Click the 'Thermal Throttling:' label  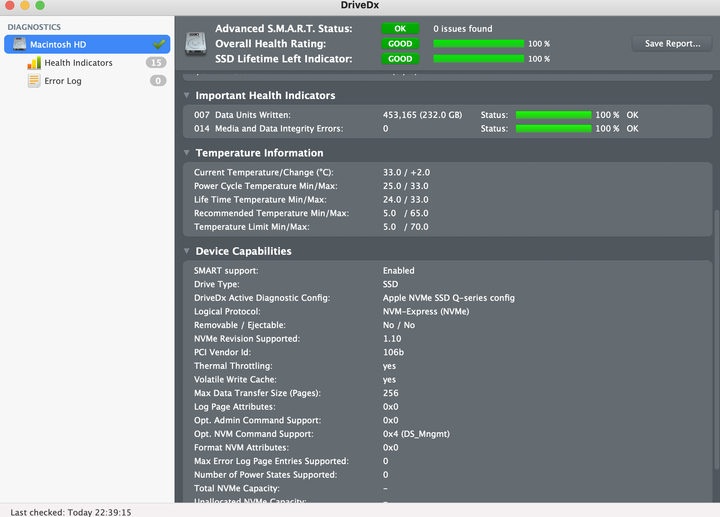pos(233,366)
